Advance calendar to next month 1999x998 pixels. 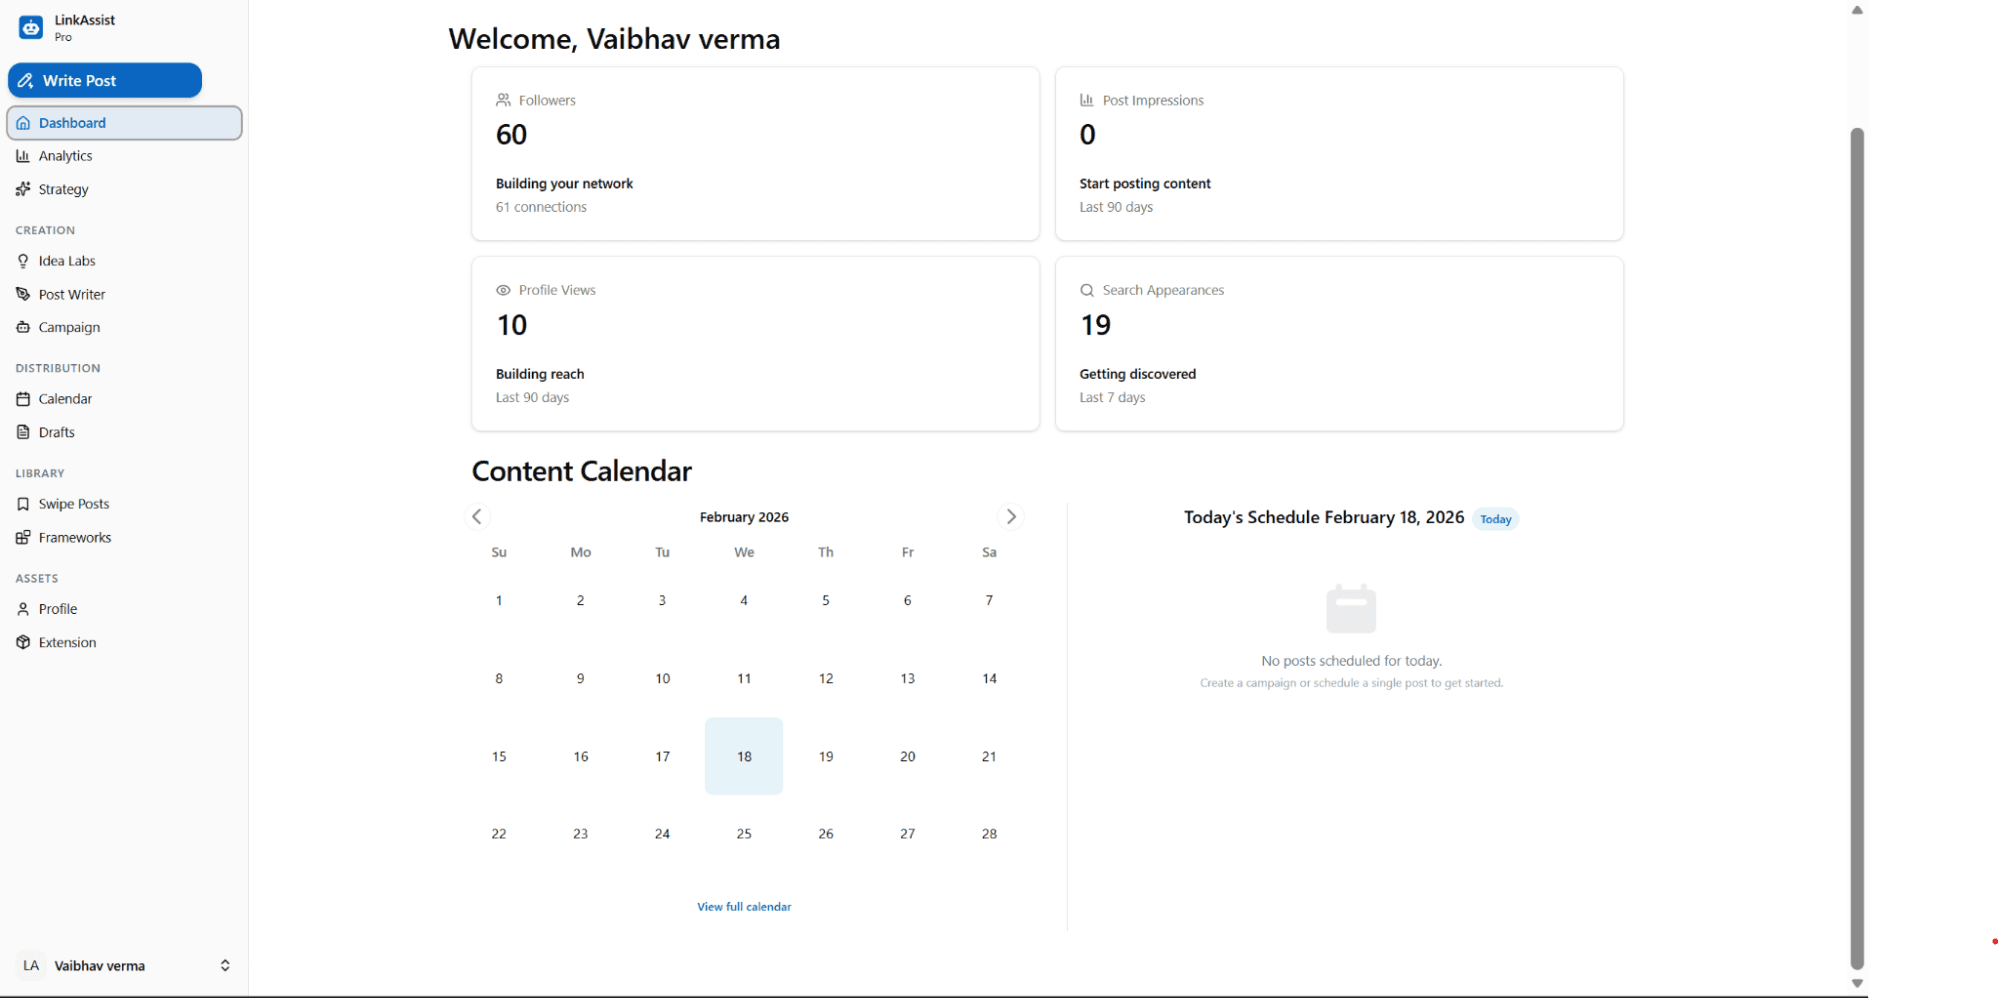pos(1011,516)
